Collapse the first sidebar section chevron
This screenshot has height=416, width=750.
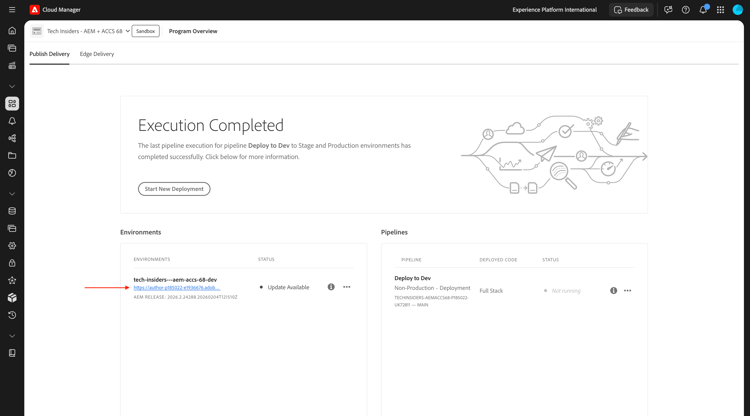pos(12,86)
